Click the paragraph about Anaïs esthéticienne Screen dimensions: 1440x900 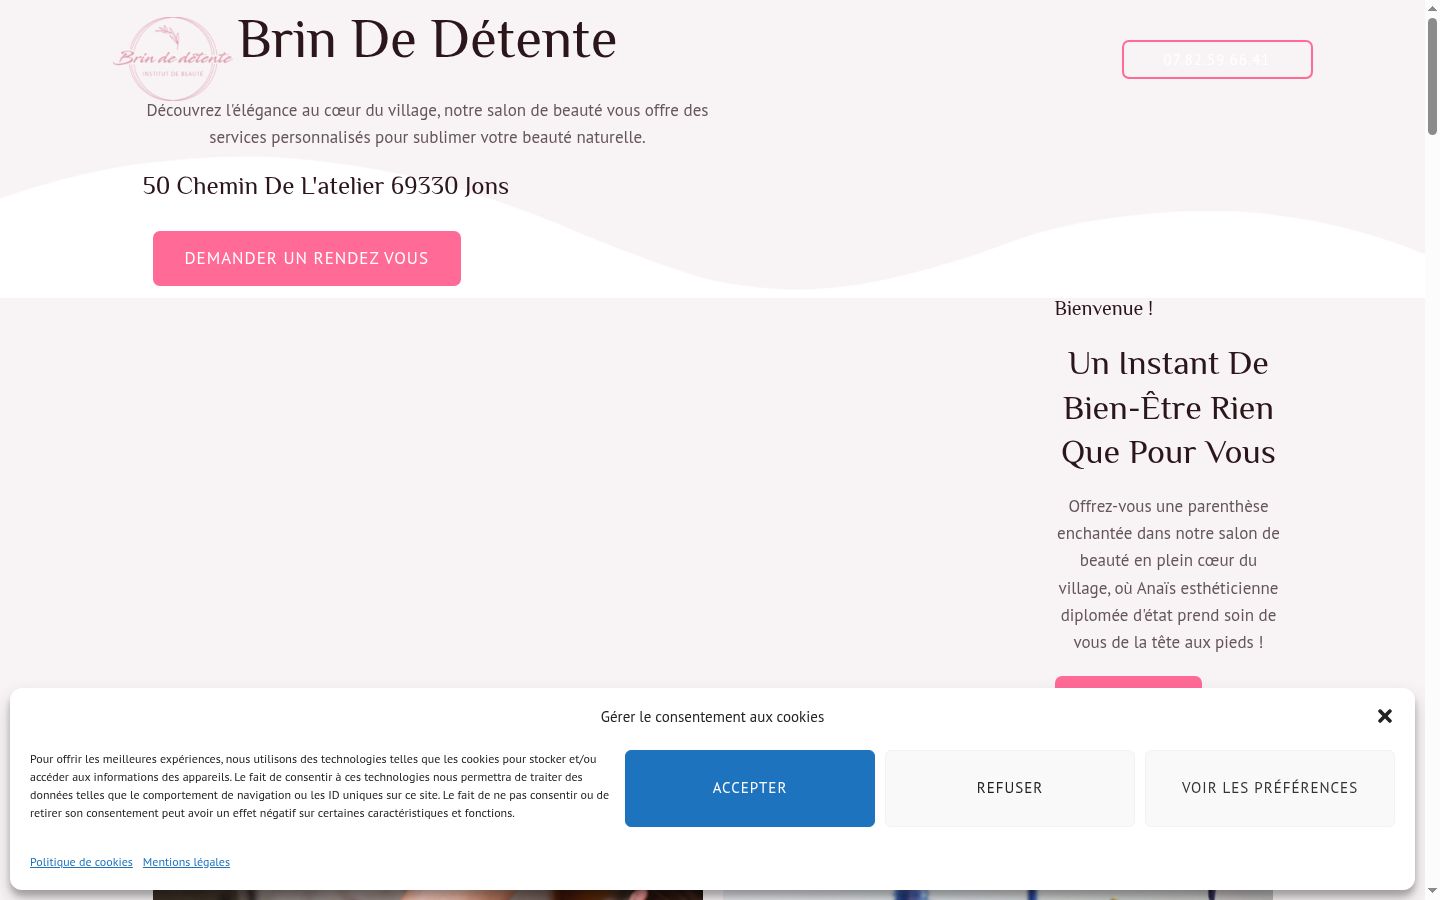point(1168,574)
